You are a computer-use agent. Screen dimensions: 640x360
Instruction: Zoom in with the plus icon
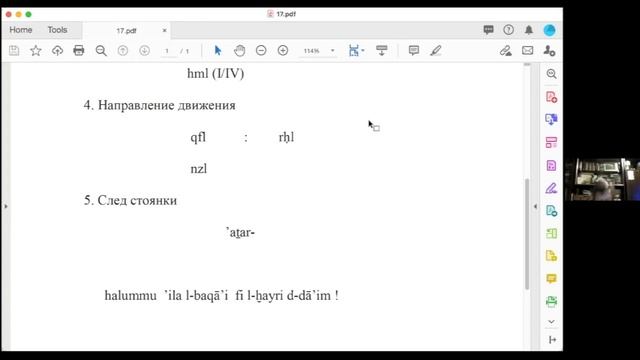[x=283, y=51]
